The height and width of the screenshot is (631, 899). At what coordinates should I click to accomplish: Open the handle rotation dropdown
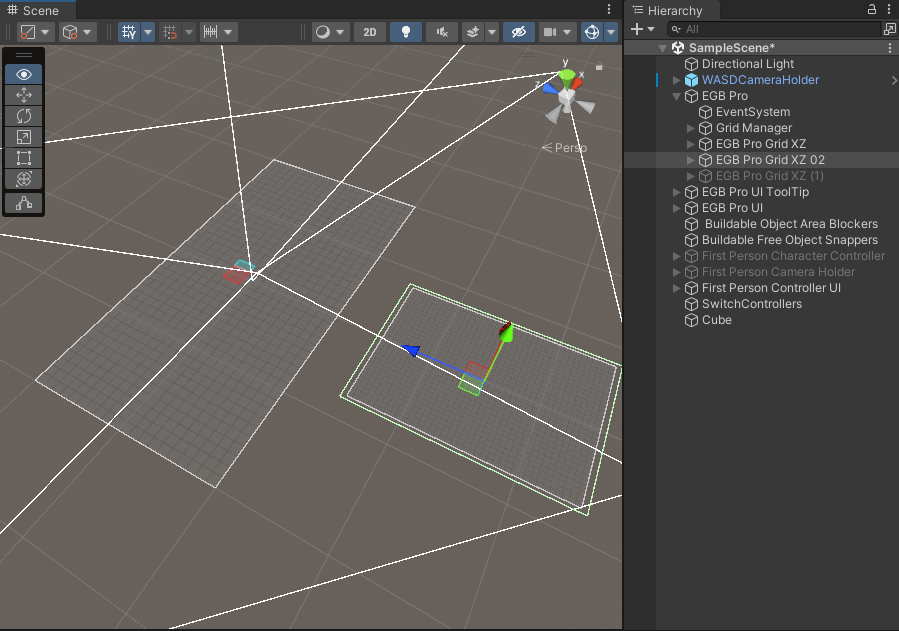87,32
